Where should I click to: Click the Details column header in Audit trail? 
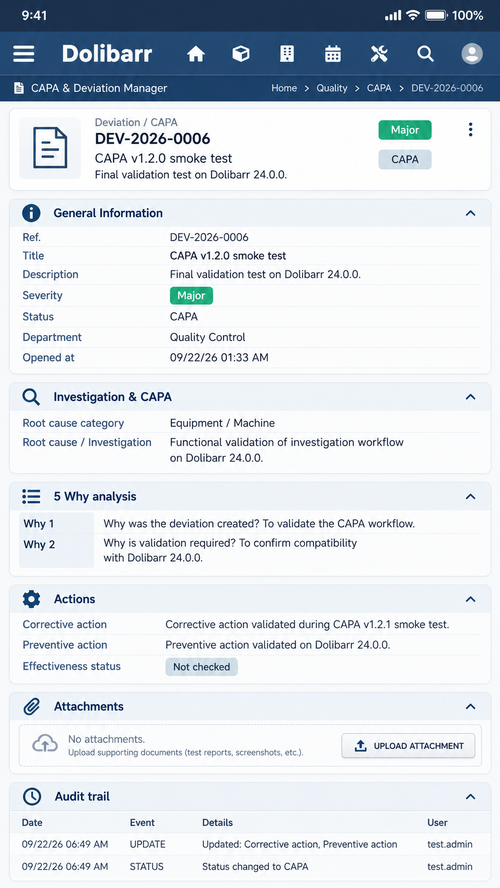click(217, 823)
